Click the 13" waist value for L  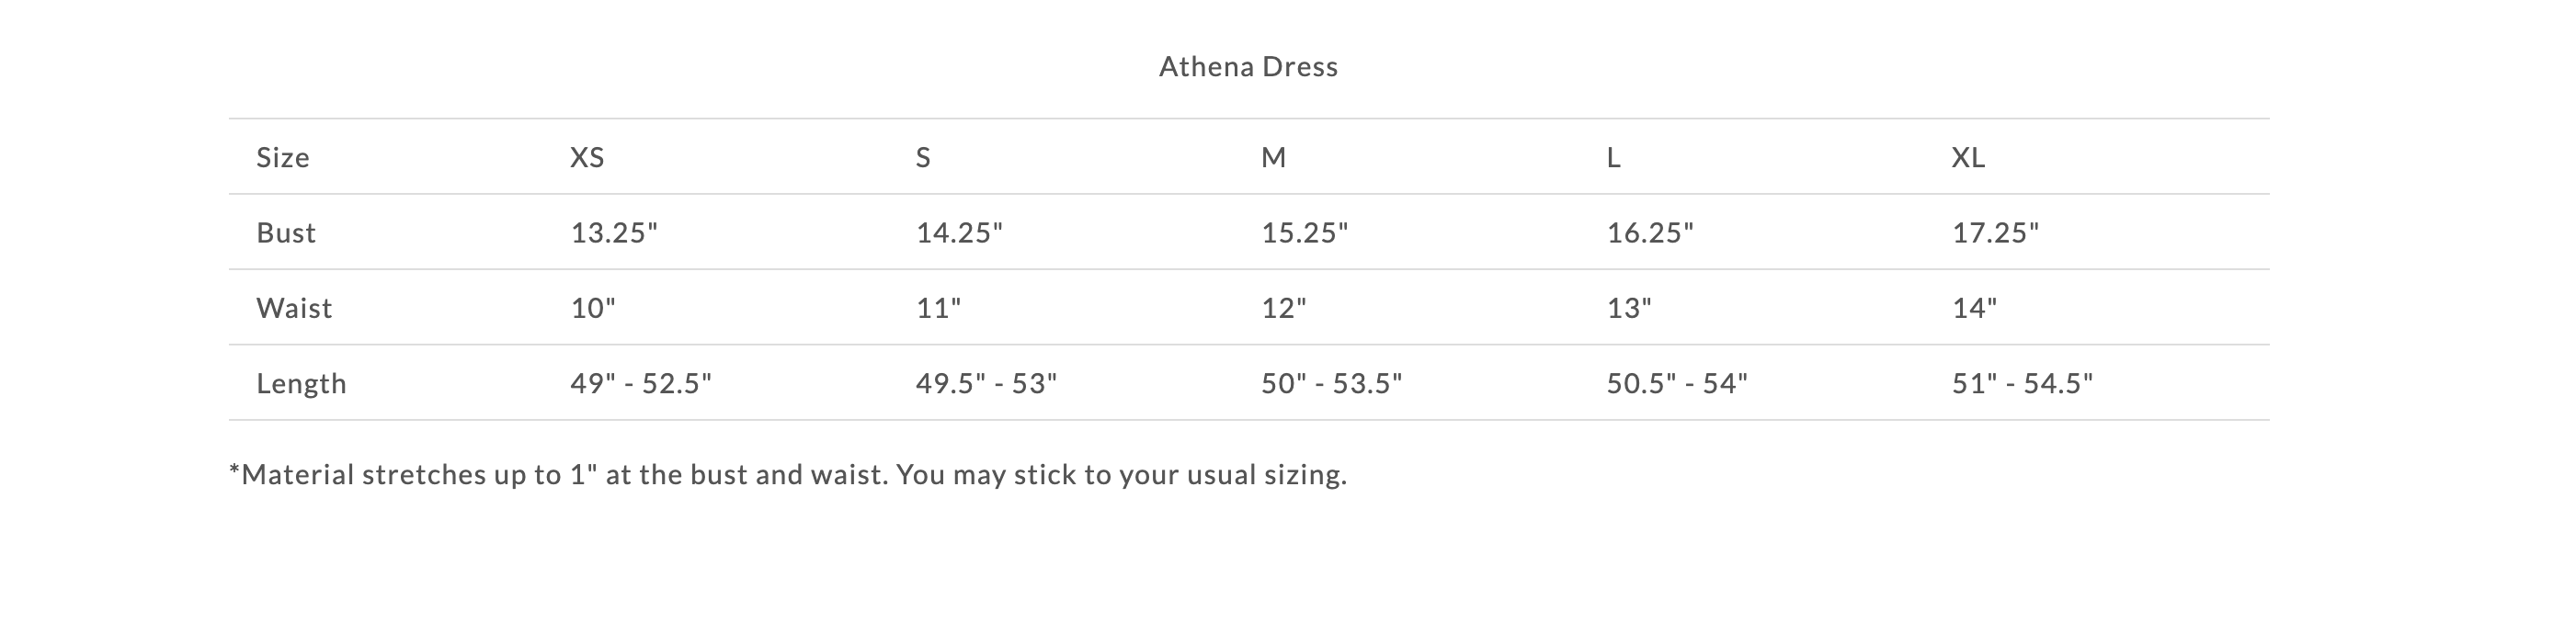[1629, 308]
